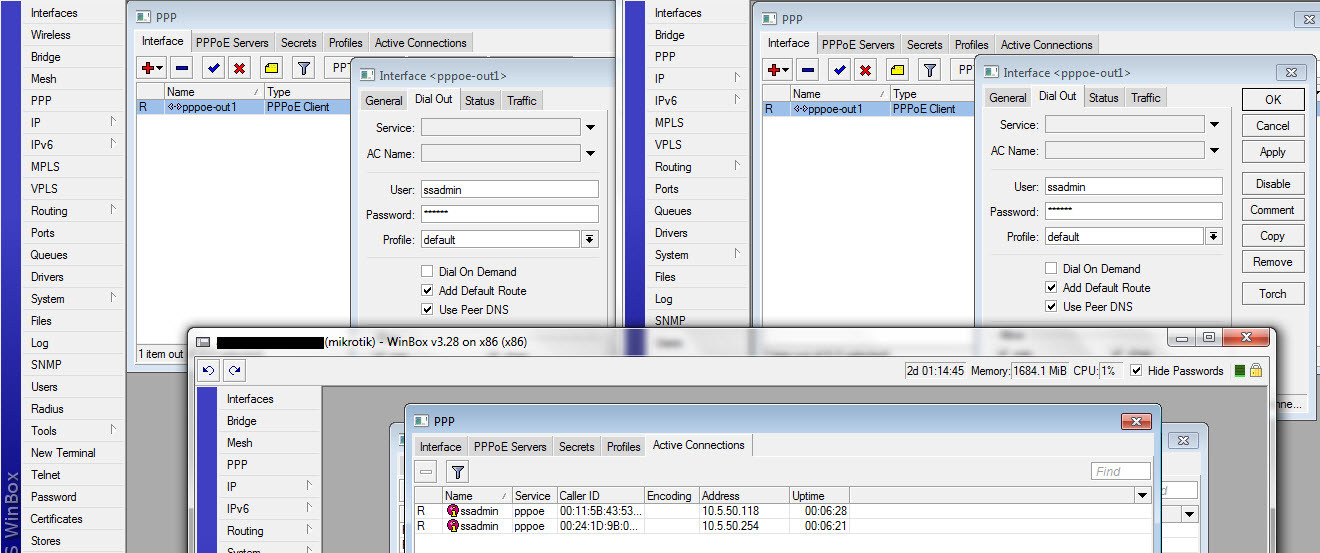Switch to Secrets tab in the WinBox v3.28 PPP window
The height and width of the screenshot is (553, 1320).
[577, 447]
